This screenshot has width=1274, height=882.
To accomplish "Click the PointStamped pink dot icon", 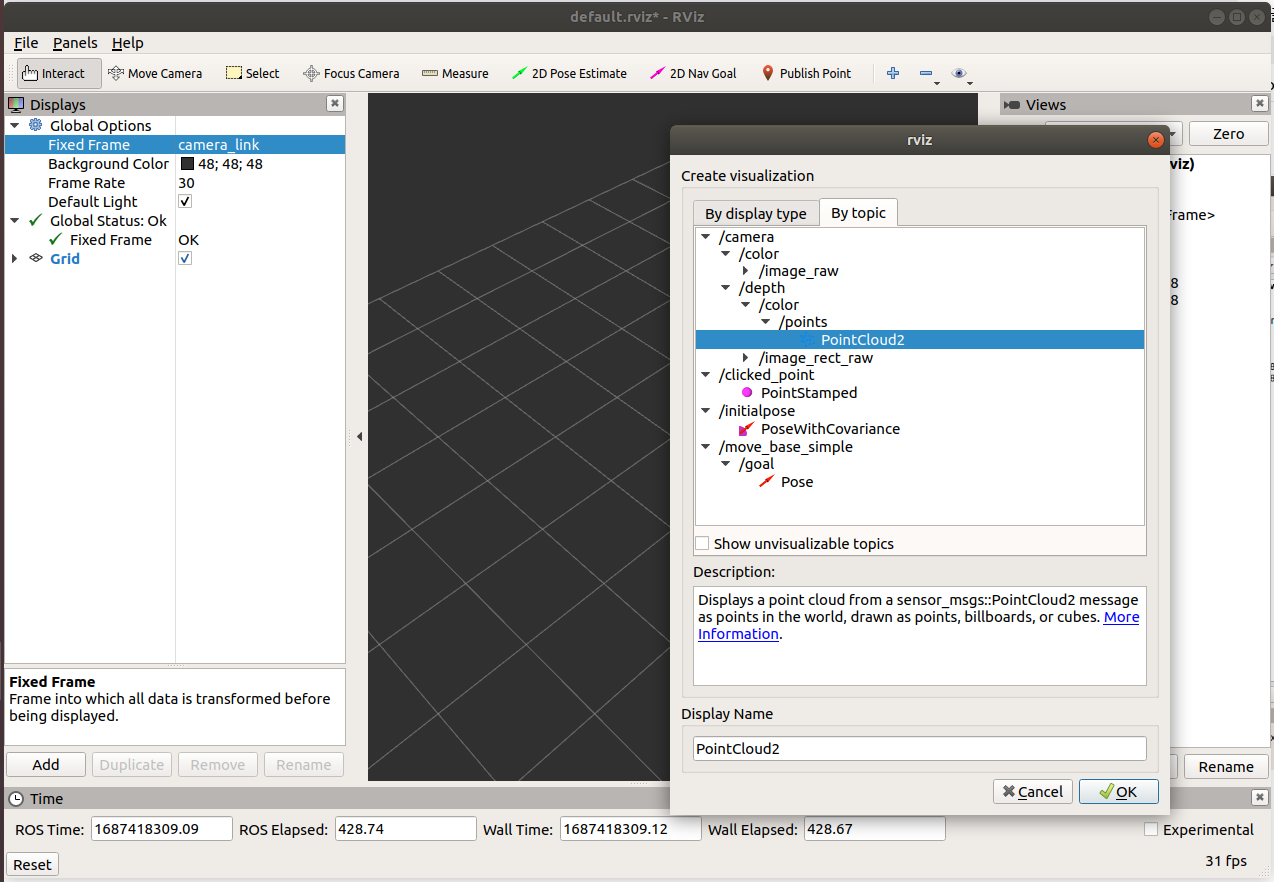I will tap(746, 393).
